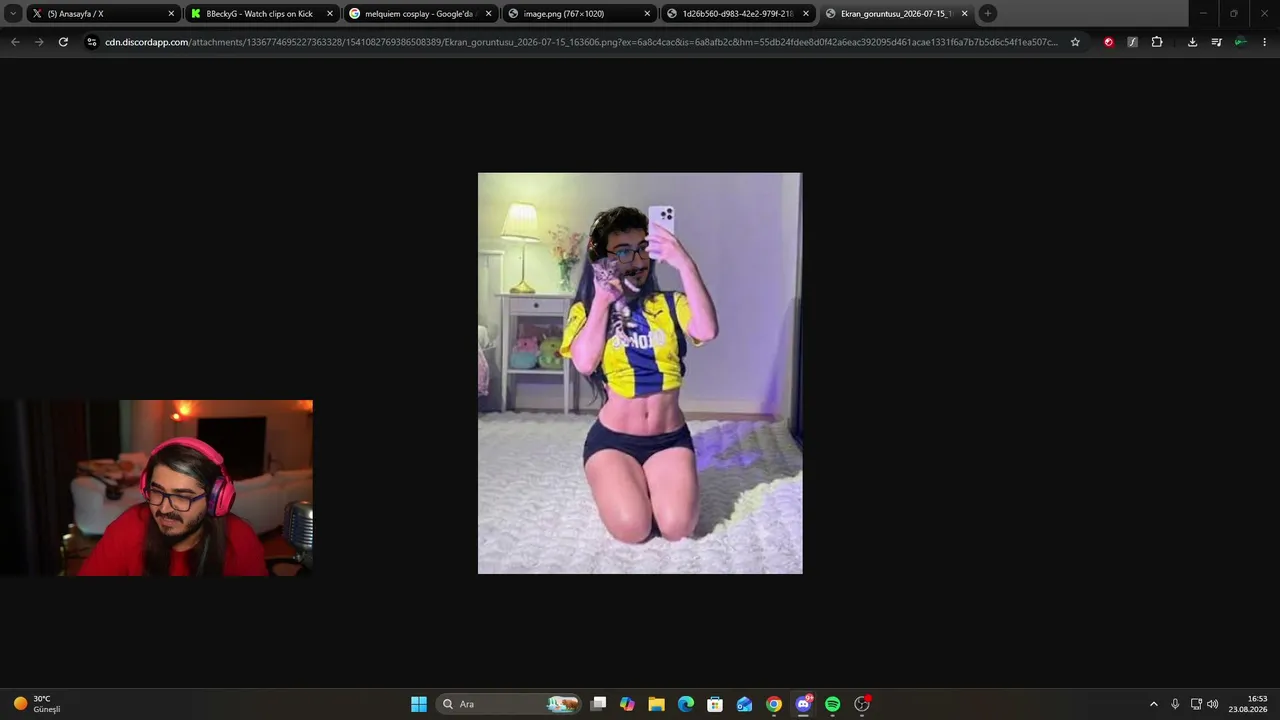This screenshot has height=720, width=1280.
Task: Close the Anasayfa / X tab
Action: (171, 14)
